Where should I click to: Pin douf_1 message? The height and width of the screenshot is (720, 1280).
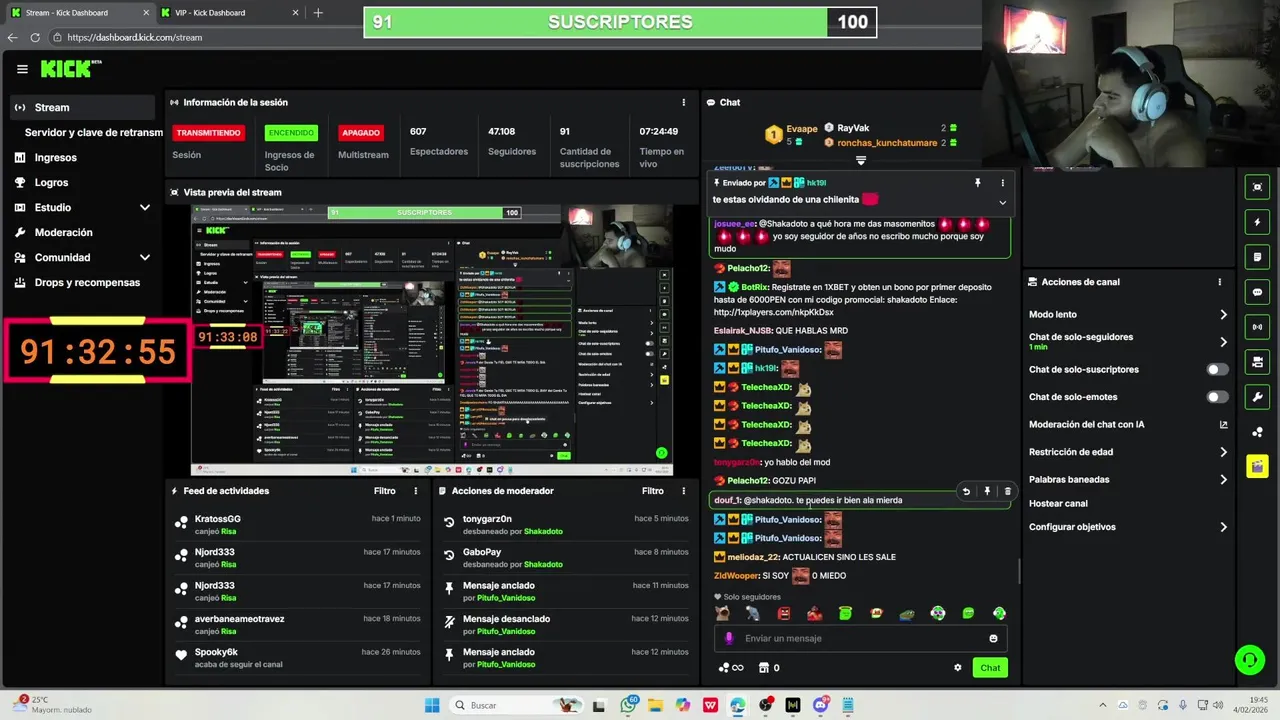click(x=987, y=491)
